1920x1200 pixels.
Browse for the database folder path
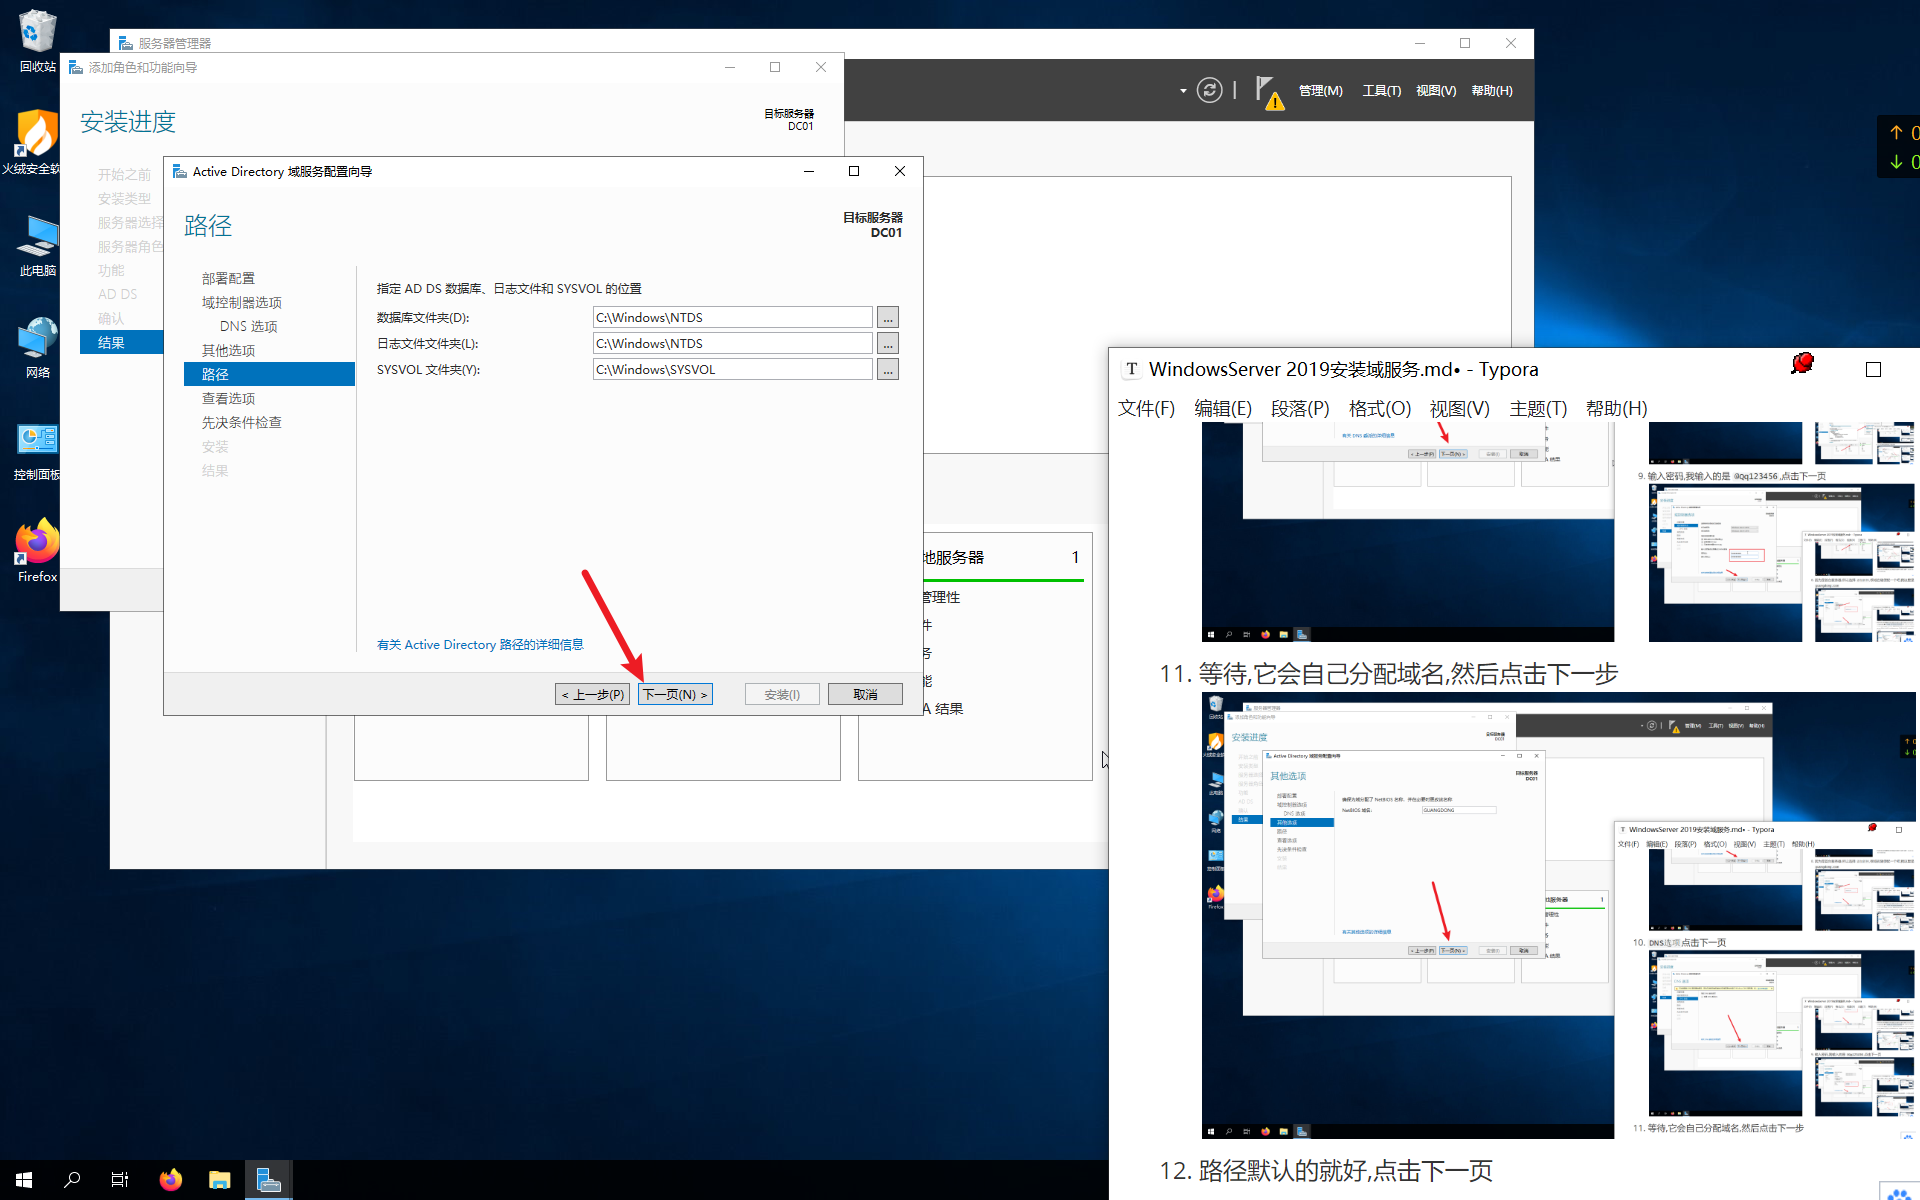coord(887,318)
